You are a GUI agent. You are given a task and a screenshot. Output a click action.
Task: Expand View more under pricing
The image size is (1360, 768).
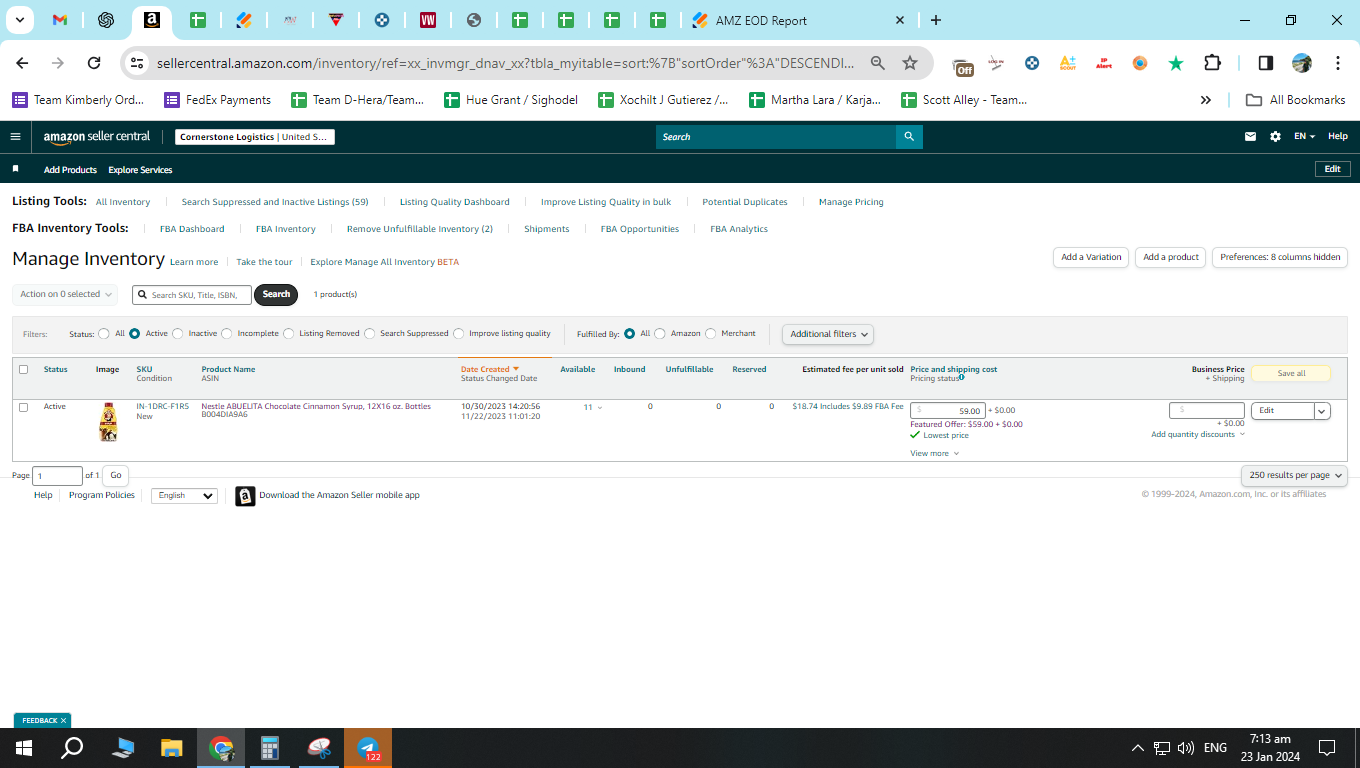pyautogui.click(x=934, y=454)
